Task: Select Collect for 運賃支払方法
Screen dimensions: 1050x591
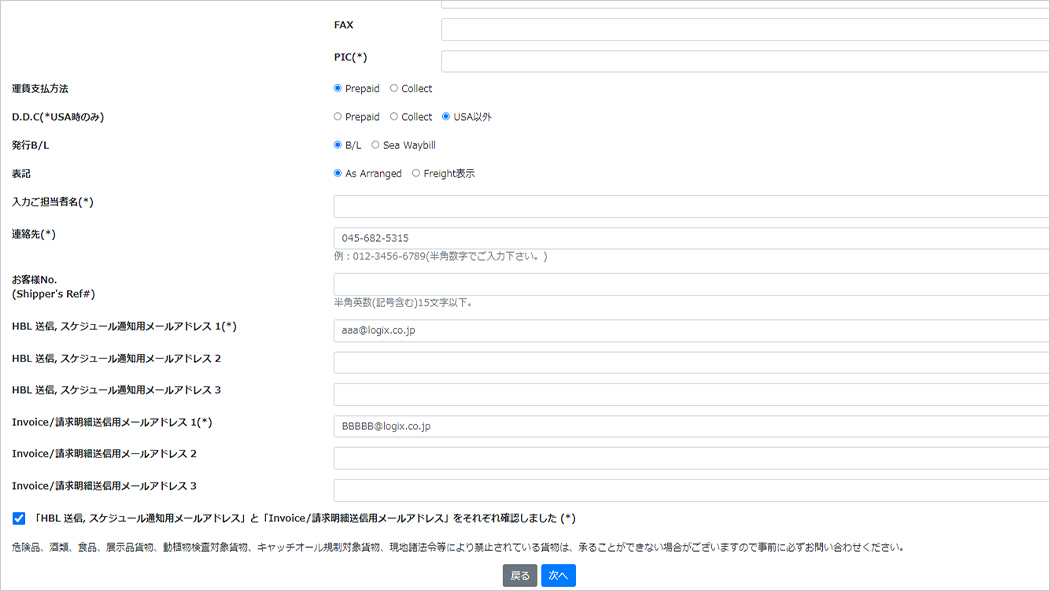Action: [394, 89]
